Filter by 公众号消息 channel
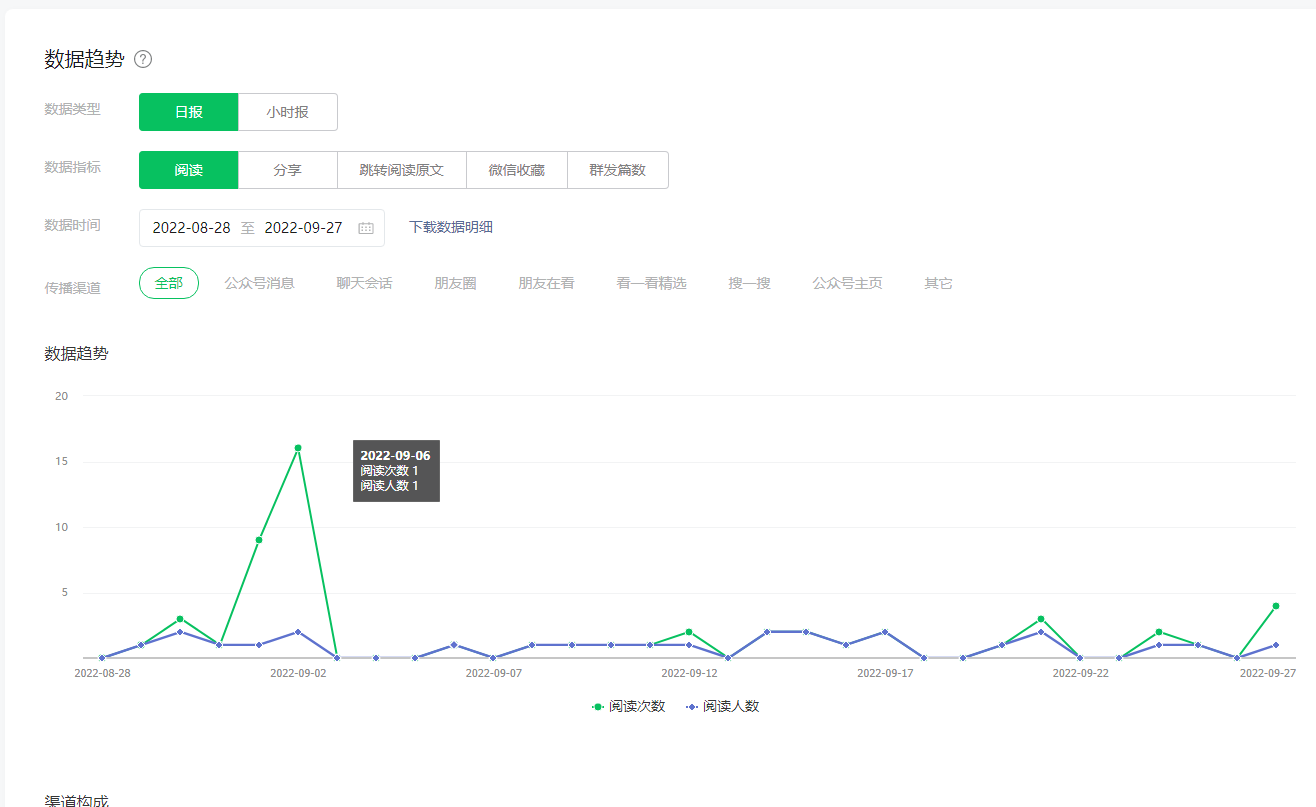1316x807 pixels. 260,283
